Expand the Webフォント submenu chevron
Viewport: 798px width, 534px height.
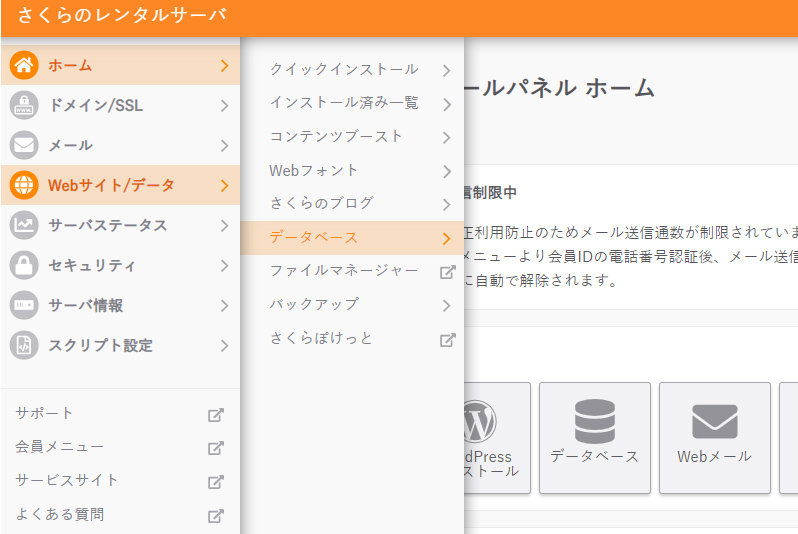point(446,172)
